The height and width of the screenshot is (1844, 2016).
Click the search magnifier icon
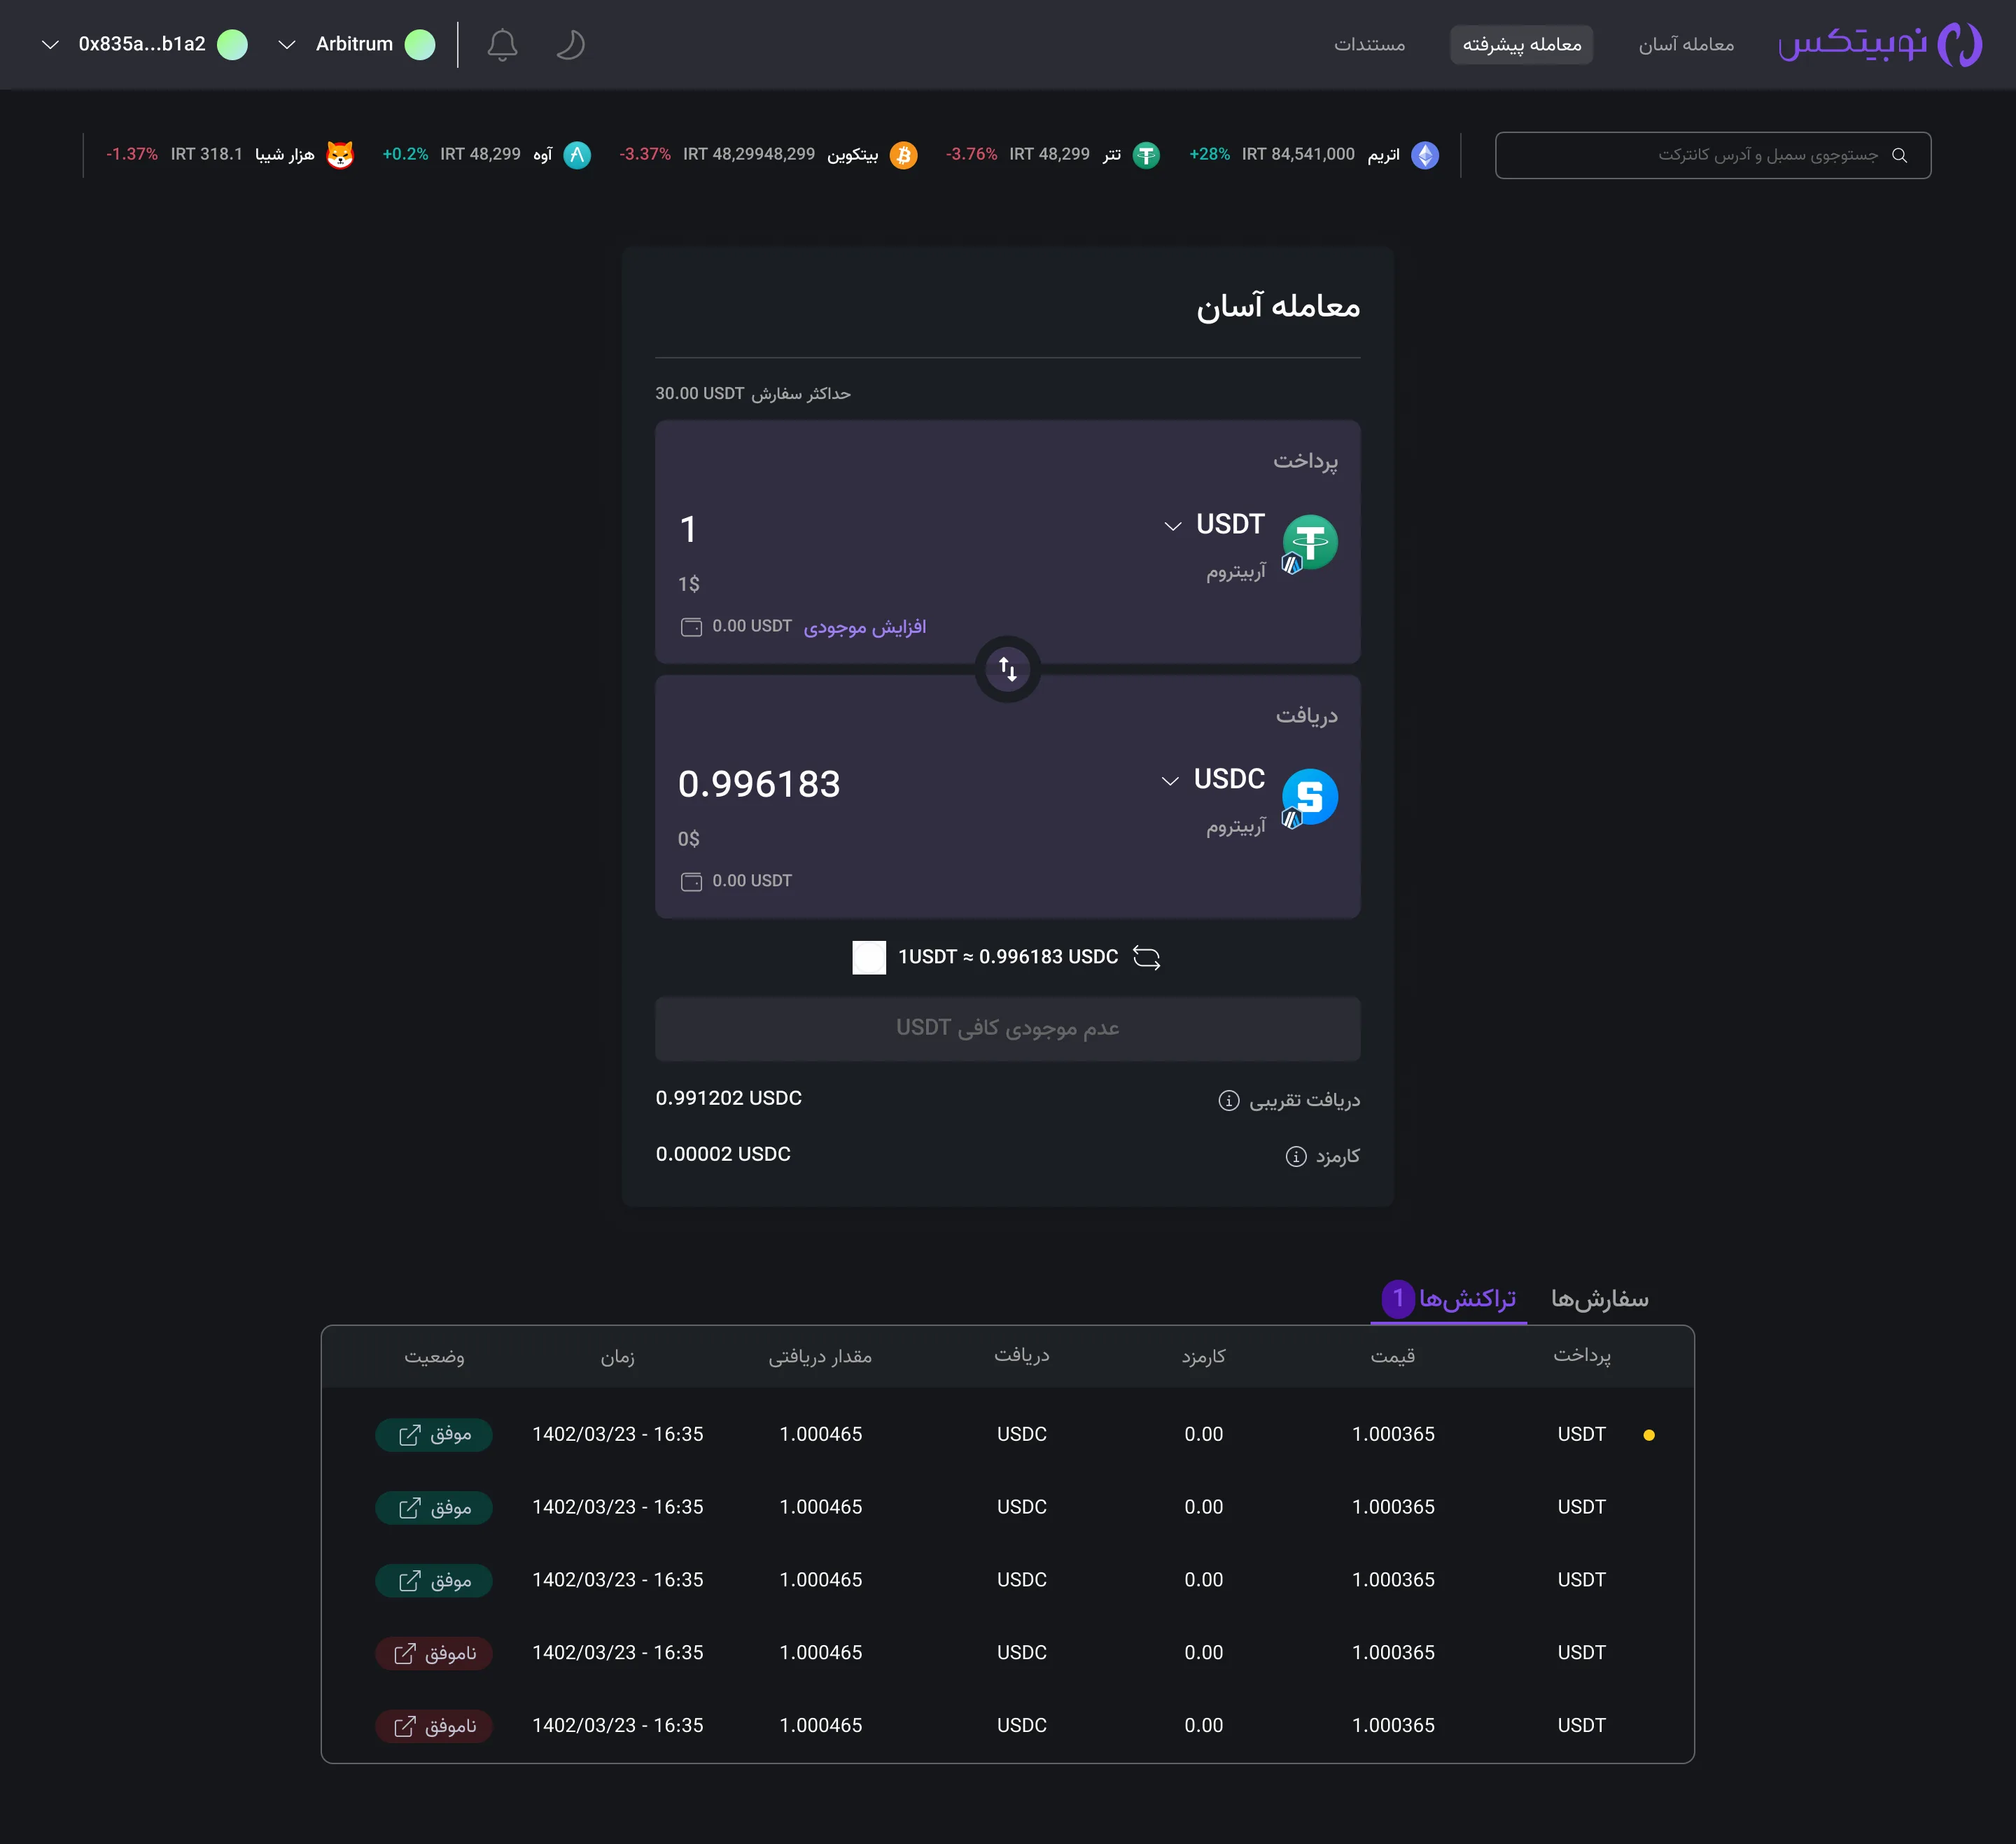coord(1899,155)
